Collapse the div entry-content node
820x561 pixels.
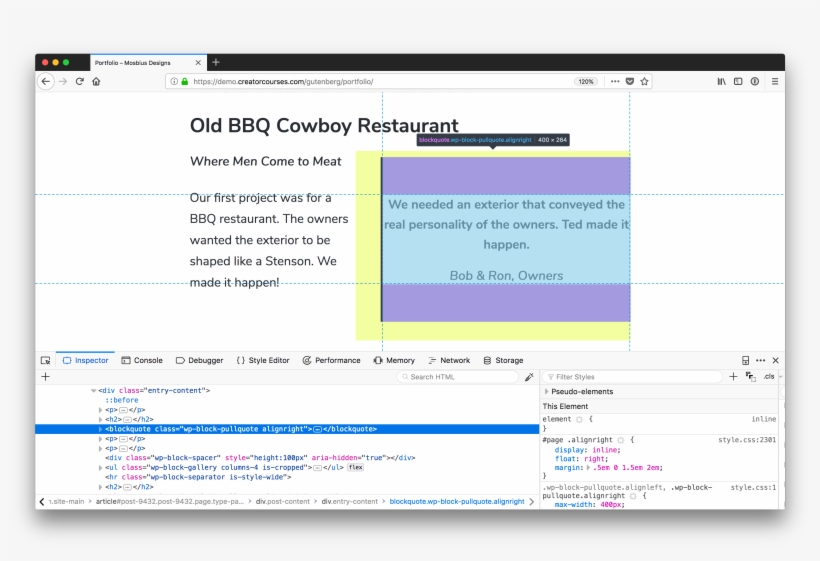[x=93, y=390]
